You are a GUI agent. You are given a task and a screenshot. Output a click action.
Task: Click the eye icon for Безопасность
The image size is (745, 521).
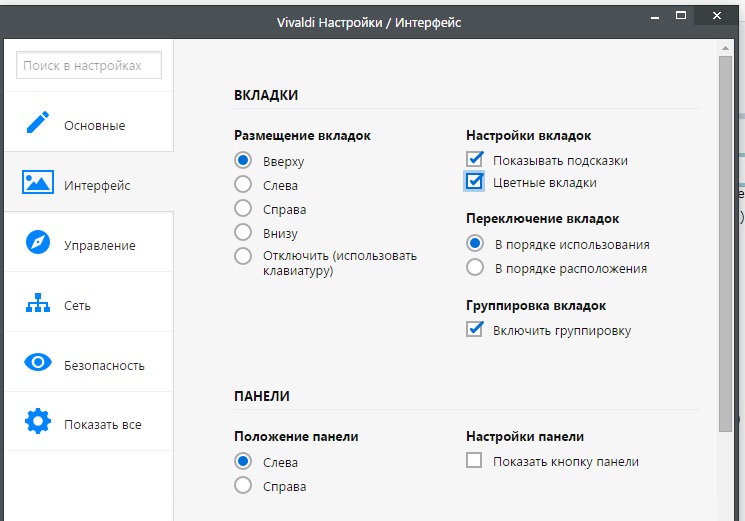tap(38, 362)
